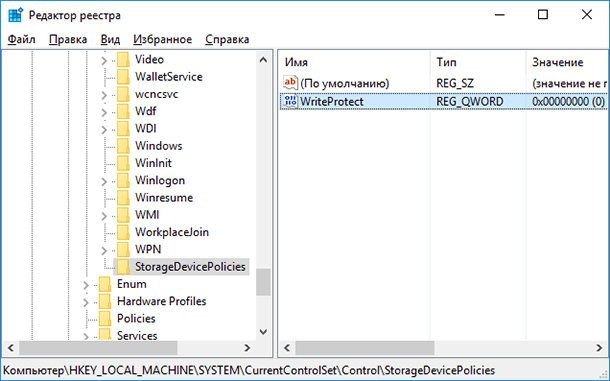Click the registry path in status bar

(x=249, y=370)
